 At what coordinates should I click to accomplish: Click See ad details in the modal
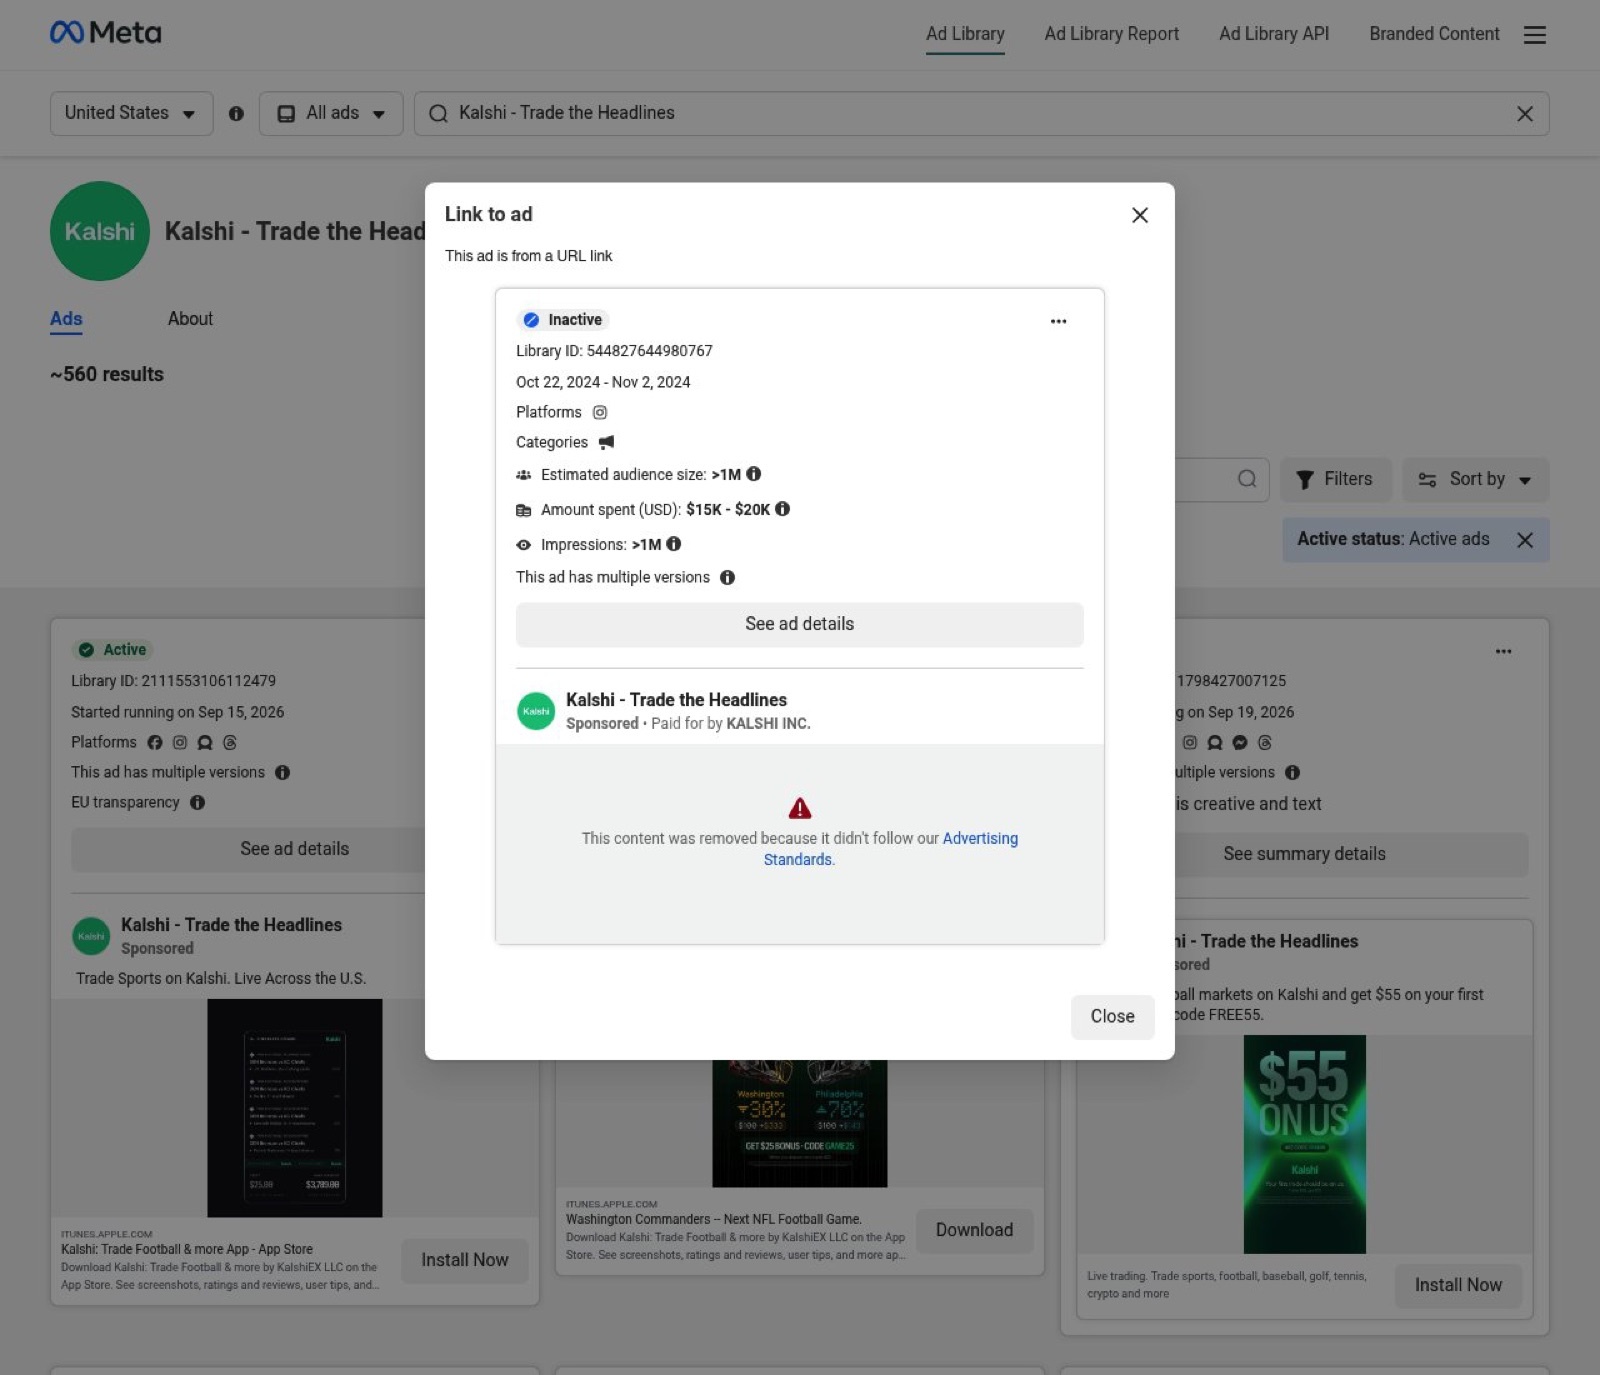coord(799,624)
